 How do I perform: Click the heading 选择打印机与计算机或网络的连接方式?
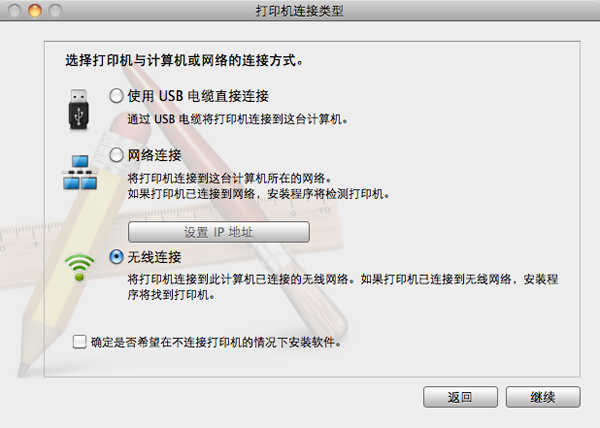[x=184, y=60]
